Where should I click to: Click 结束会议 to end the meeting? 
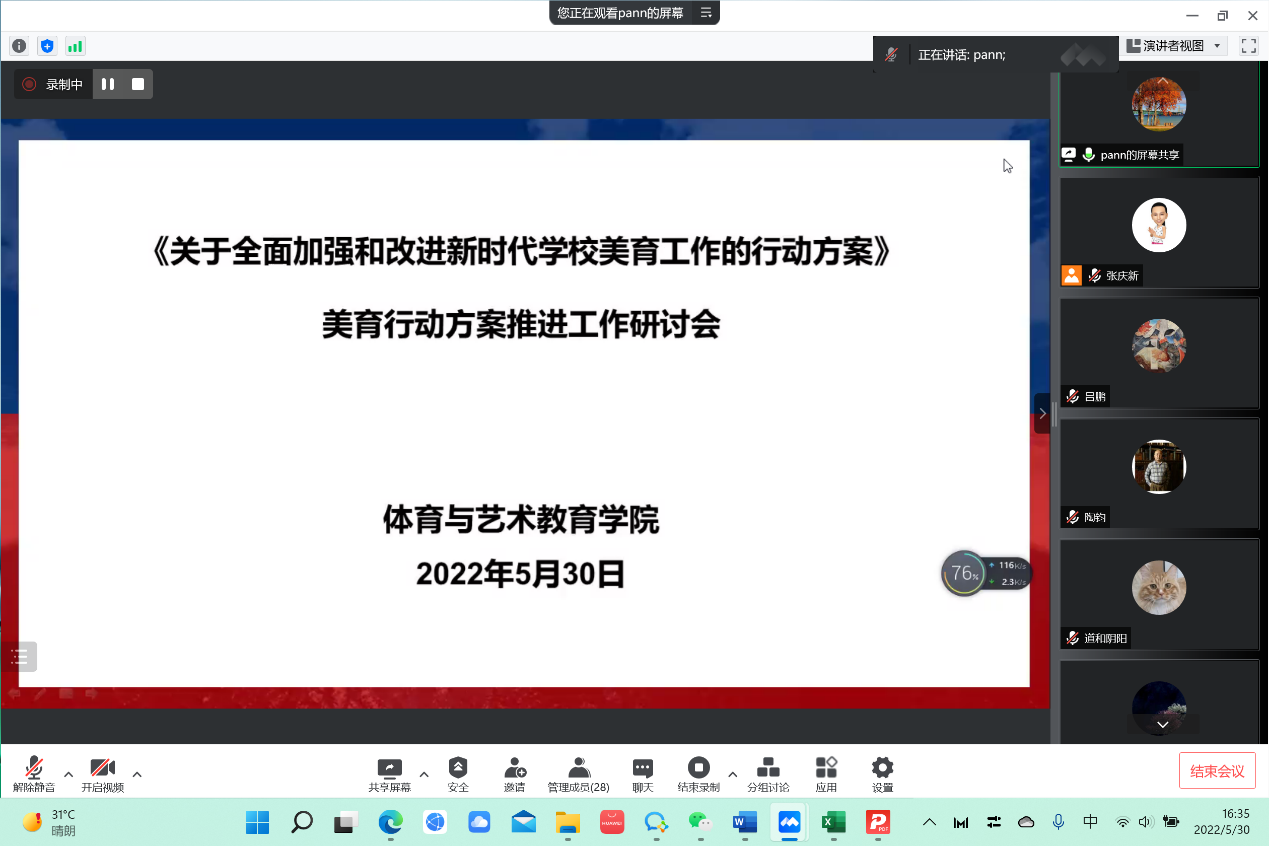(1217, 771)
